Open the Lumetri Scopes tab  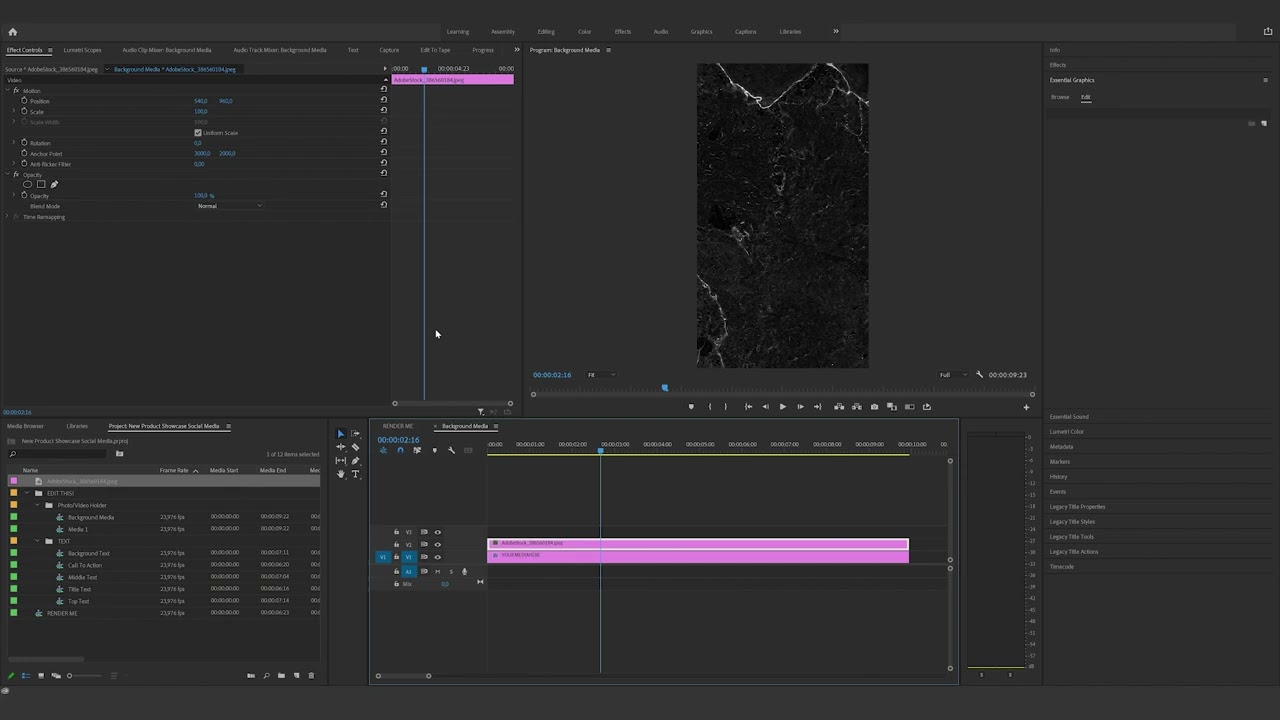[x=82, y=50]
